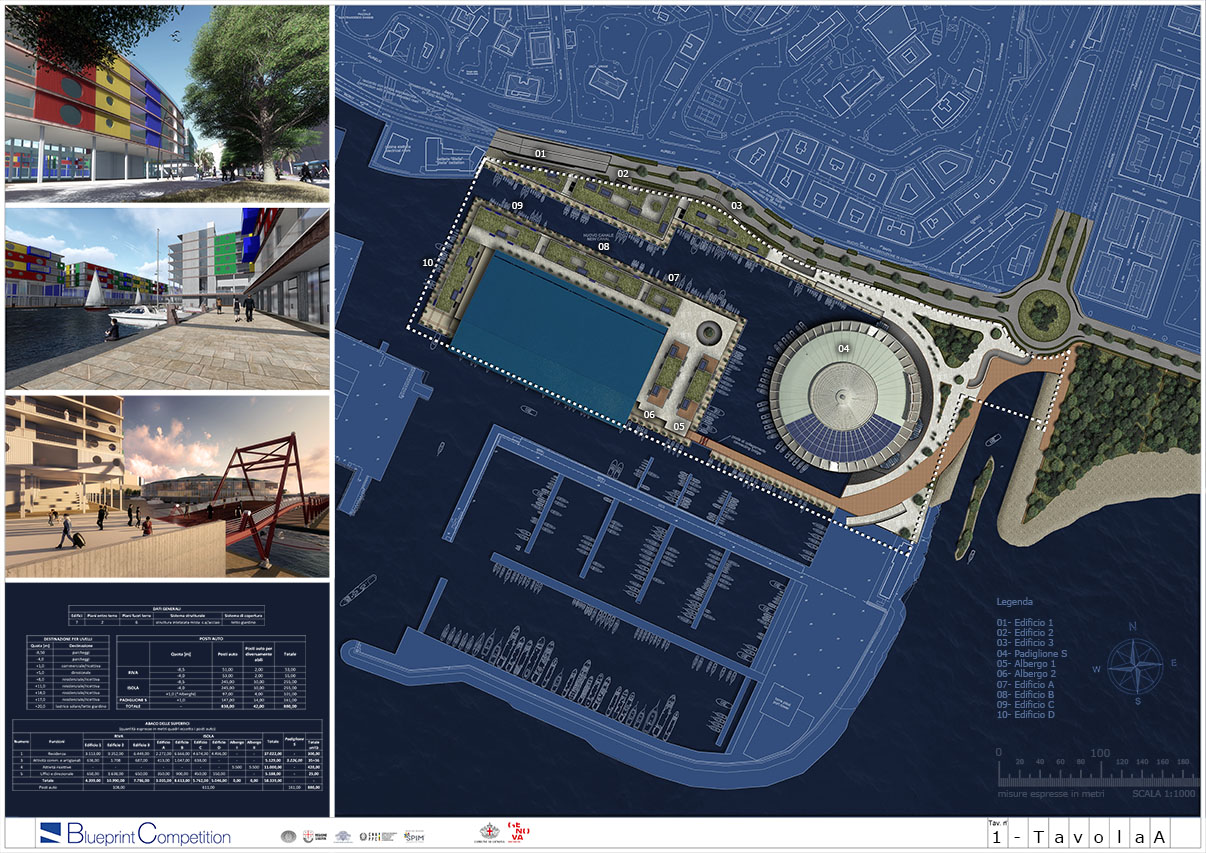Image resolution: width=1206 pixels, height=853 pixels.
Task: Click the 04 pavilion marker on map
Action: 843,348
